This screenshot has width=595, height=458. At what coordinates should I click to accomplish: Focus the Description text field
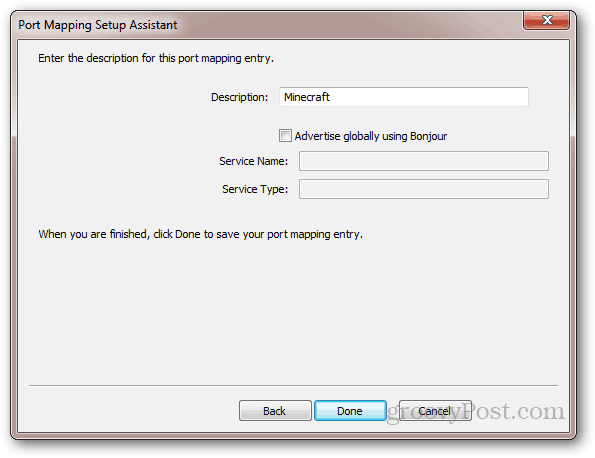point(404,97)
